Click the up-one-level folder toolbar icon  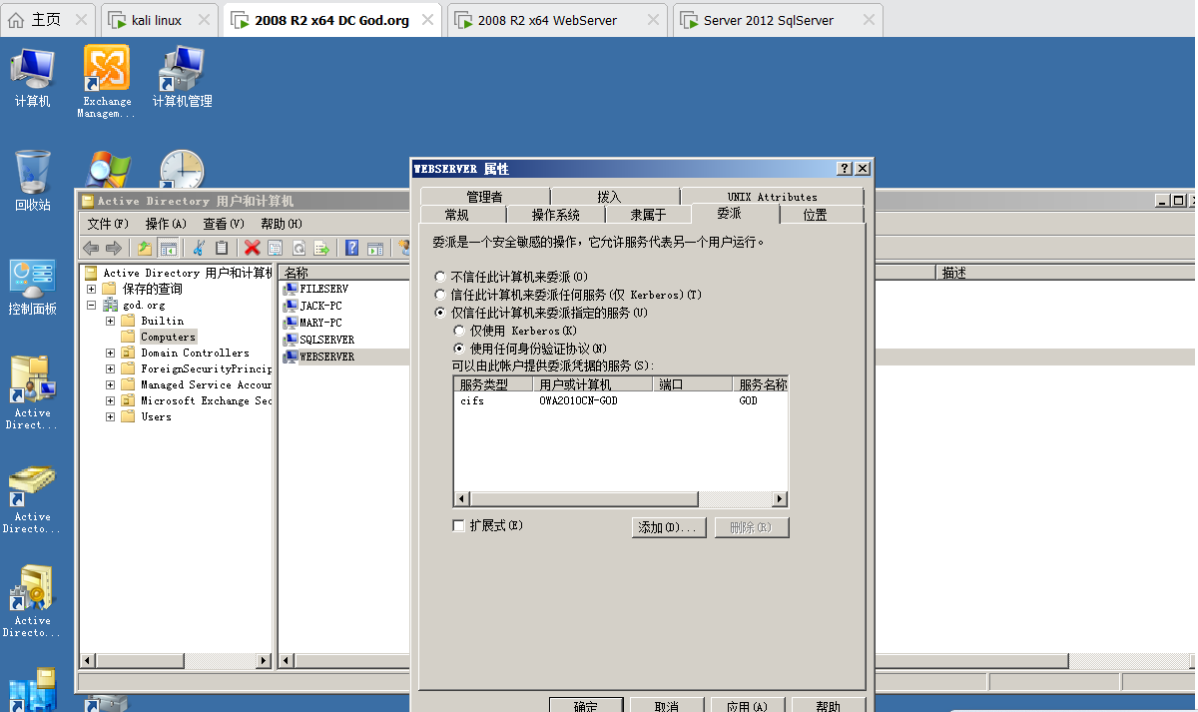click(144, 248)
